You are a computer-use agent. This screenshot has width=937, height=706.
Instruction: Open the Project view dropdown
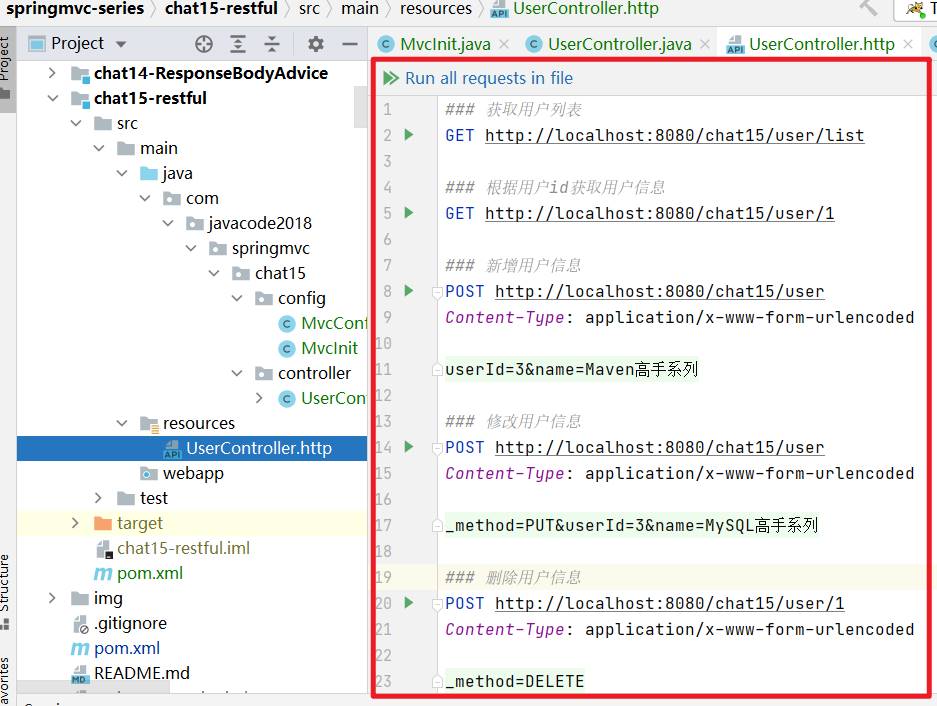click(x=121, y=44)
